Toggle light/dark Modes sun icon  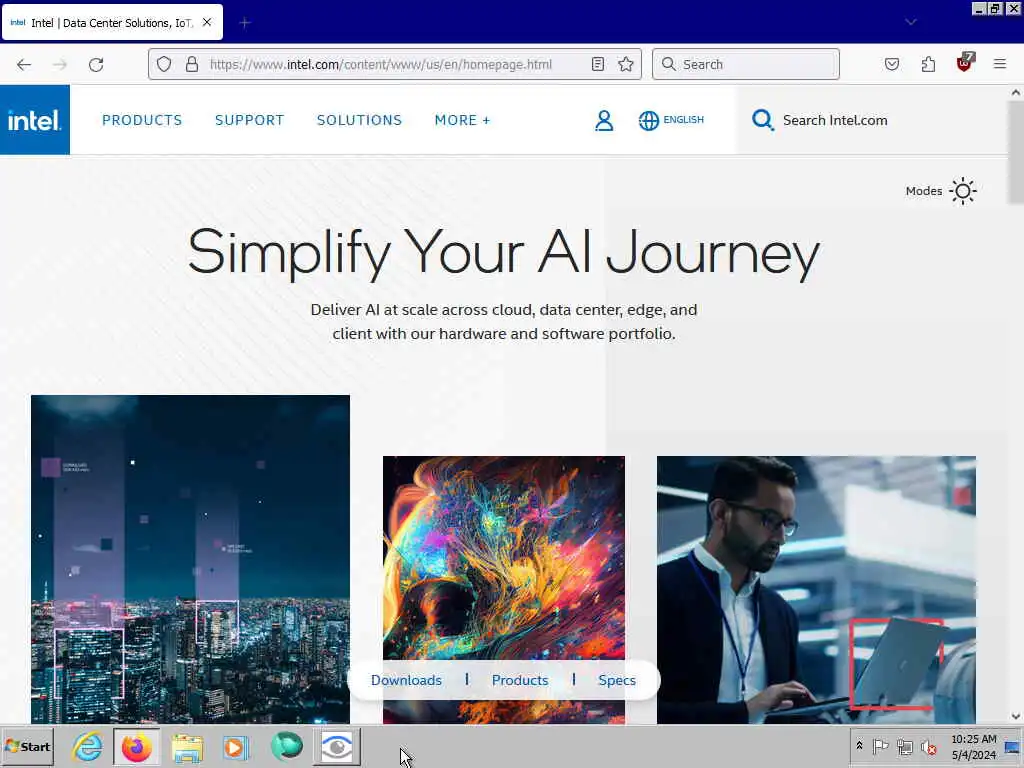(963, 191)
